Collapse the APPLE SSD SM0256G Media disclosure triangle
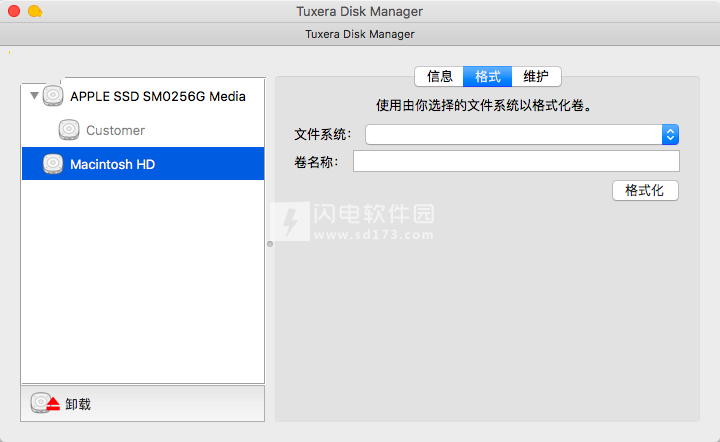The width and height of the screenshot is (720, 442). [x=34, y=96]
